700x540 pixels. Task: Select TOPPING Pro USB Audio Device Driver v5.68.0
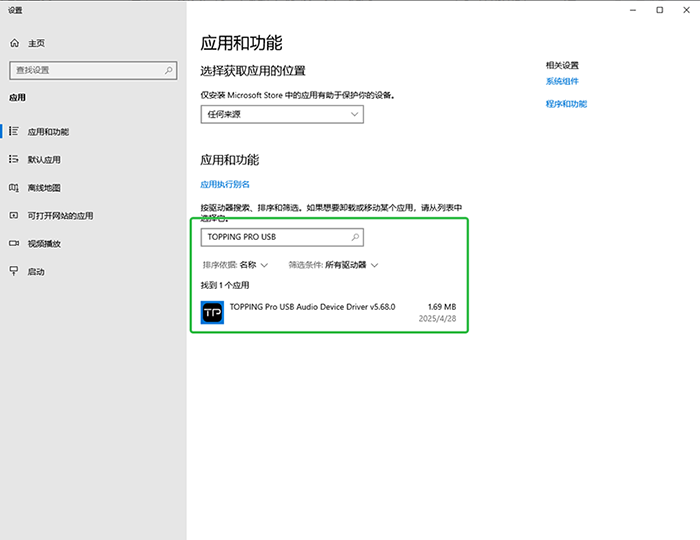coord(329,312)
